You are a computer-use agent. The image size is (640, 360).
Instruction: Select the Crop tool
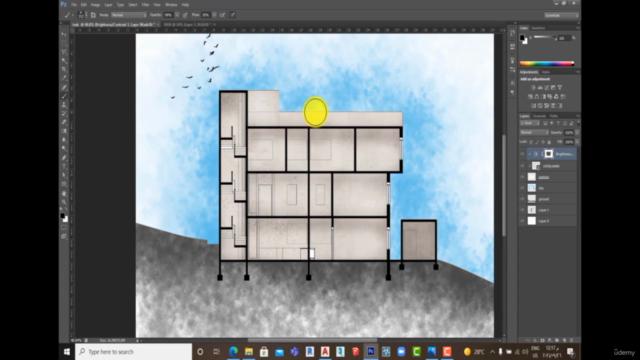tap(64, 69)
